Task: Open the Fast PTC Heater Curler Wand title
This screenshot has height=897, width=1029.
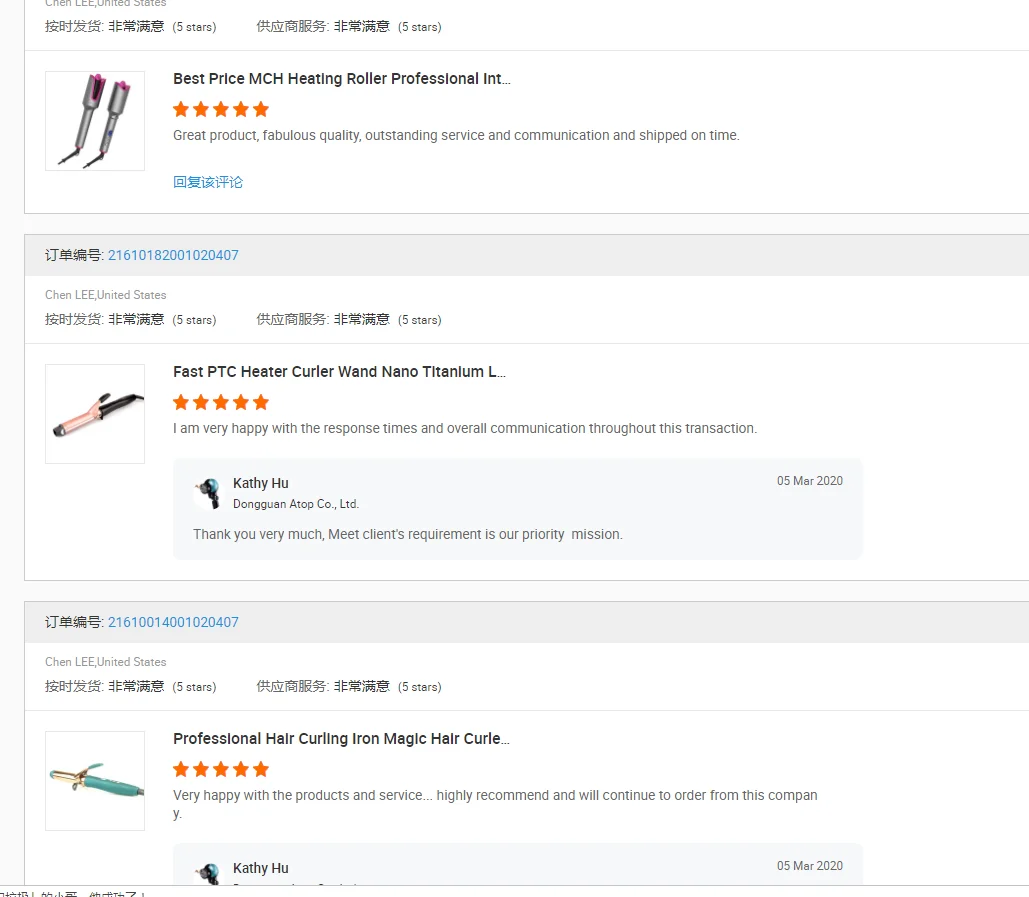Action: (339, 372)
